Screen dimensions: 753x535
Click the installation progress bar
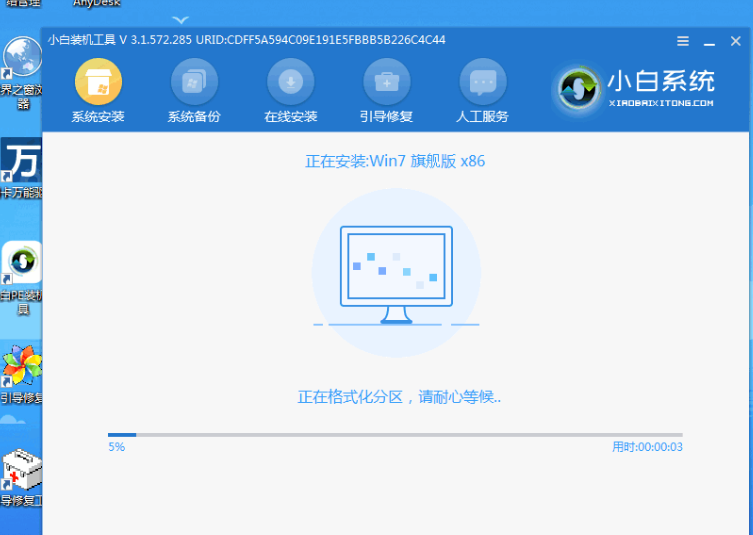click(395, 435)
